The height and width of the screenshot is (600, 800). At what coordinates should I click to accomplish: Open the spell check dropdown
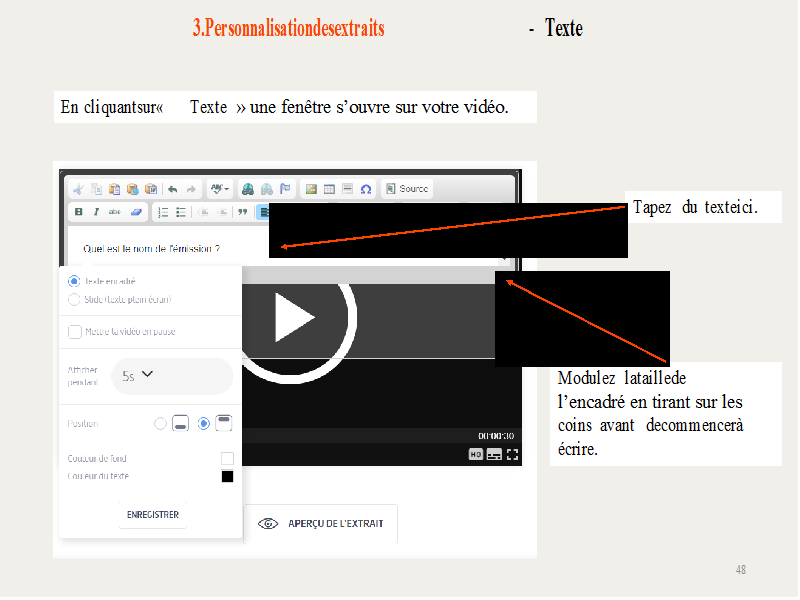(219, 189)
